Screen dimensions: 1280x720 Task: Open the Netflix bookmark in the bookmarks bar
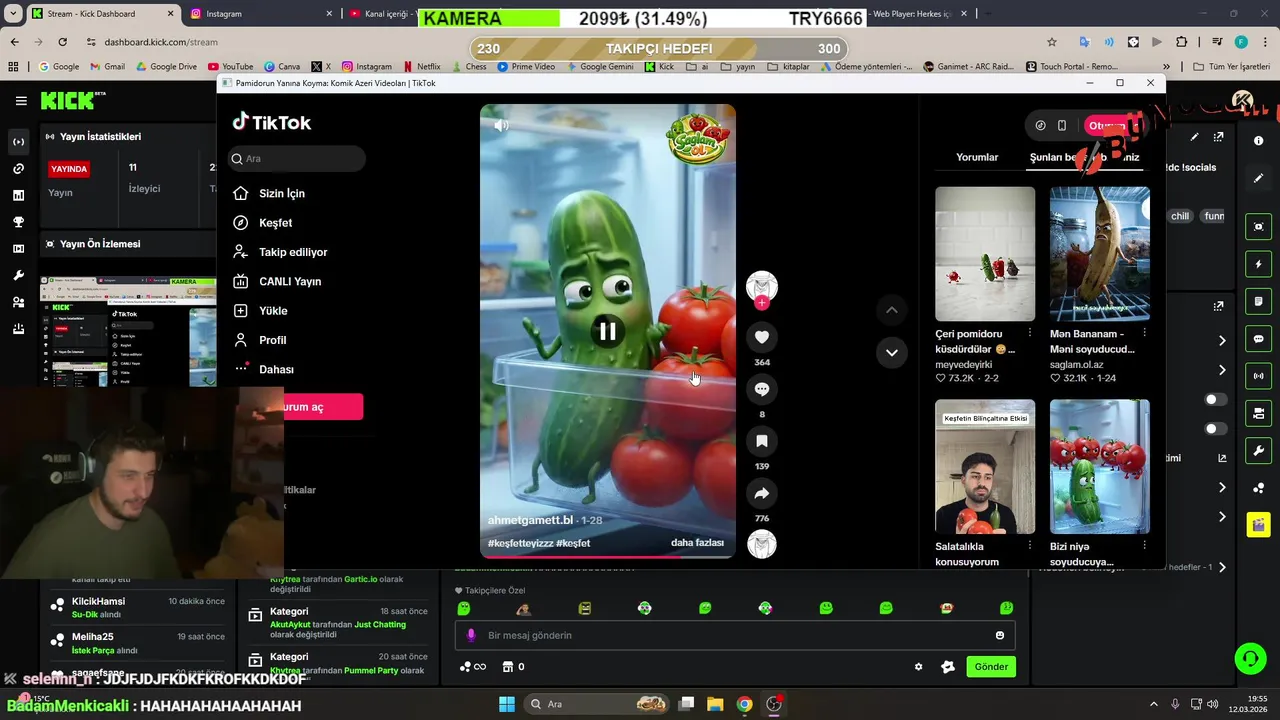(421, 67)
